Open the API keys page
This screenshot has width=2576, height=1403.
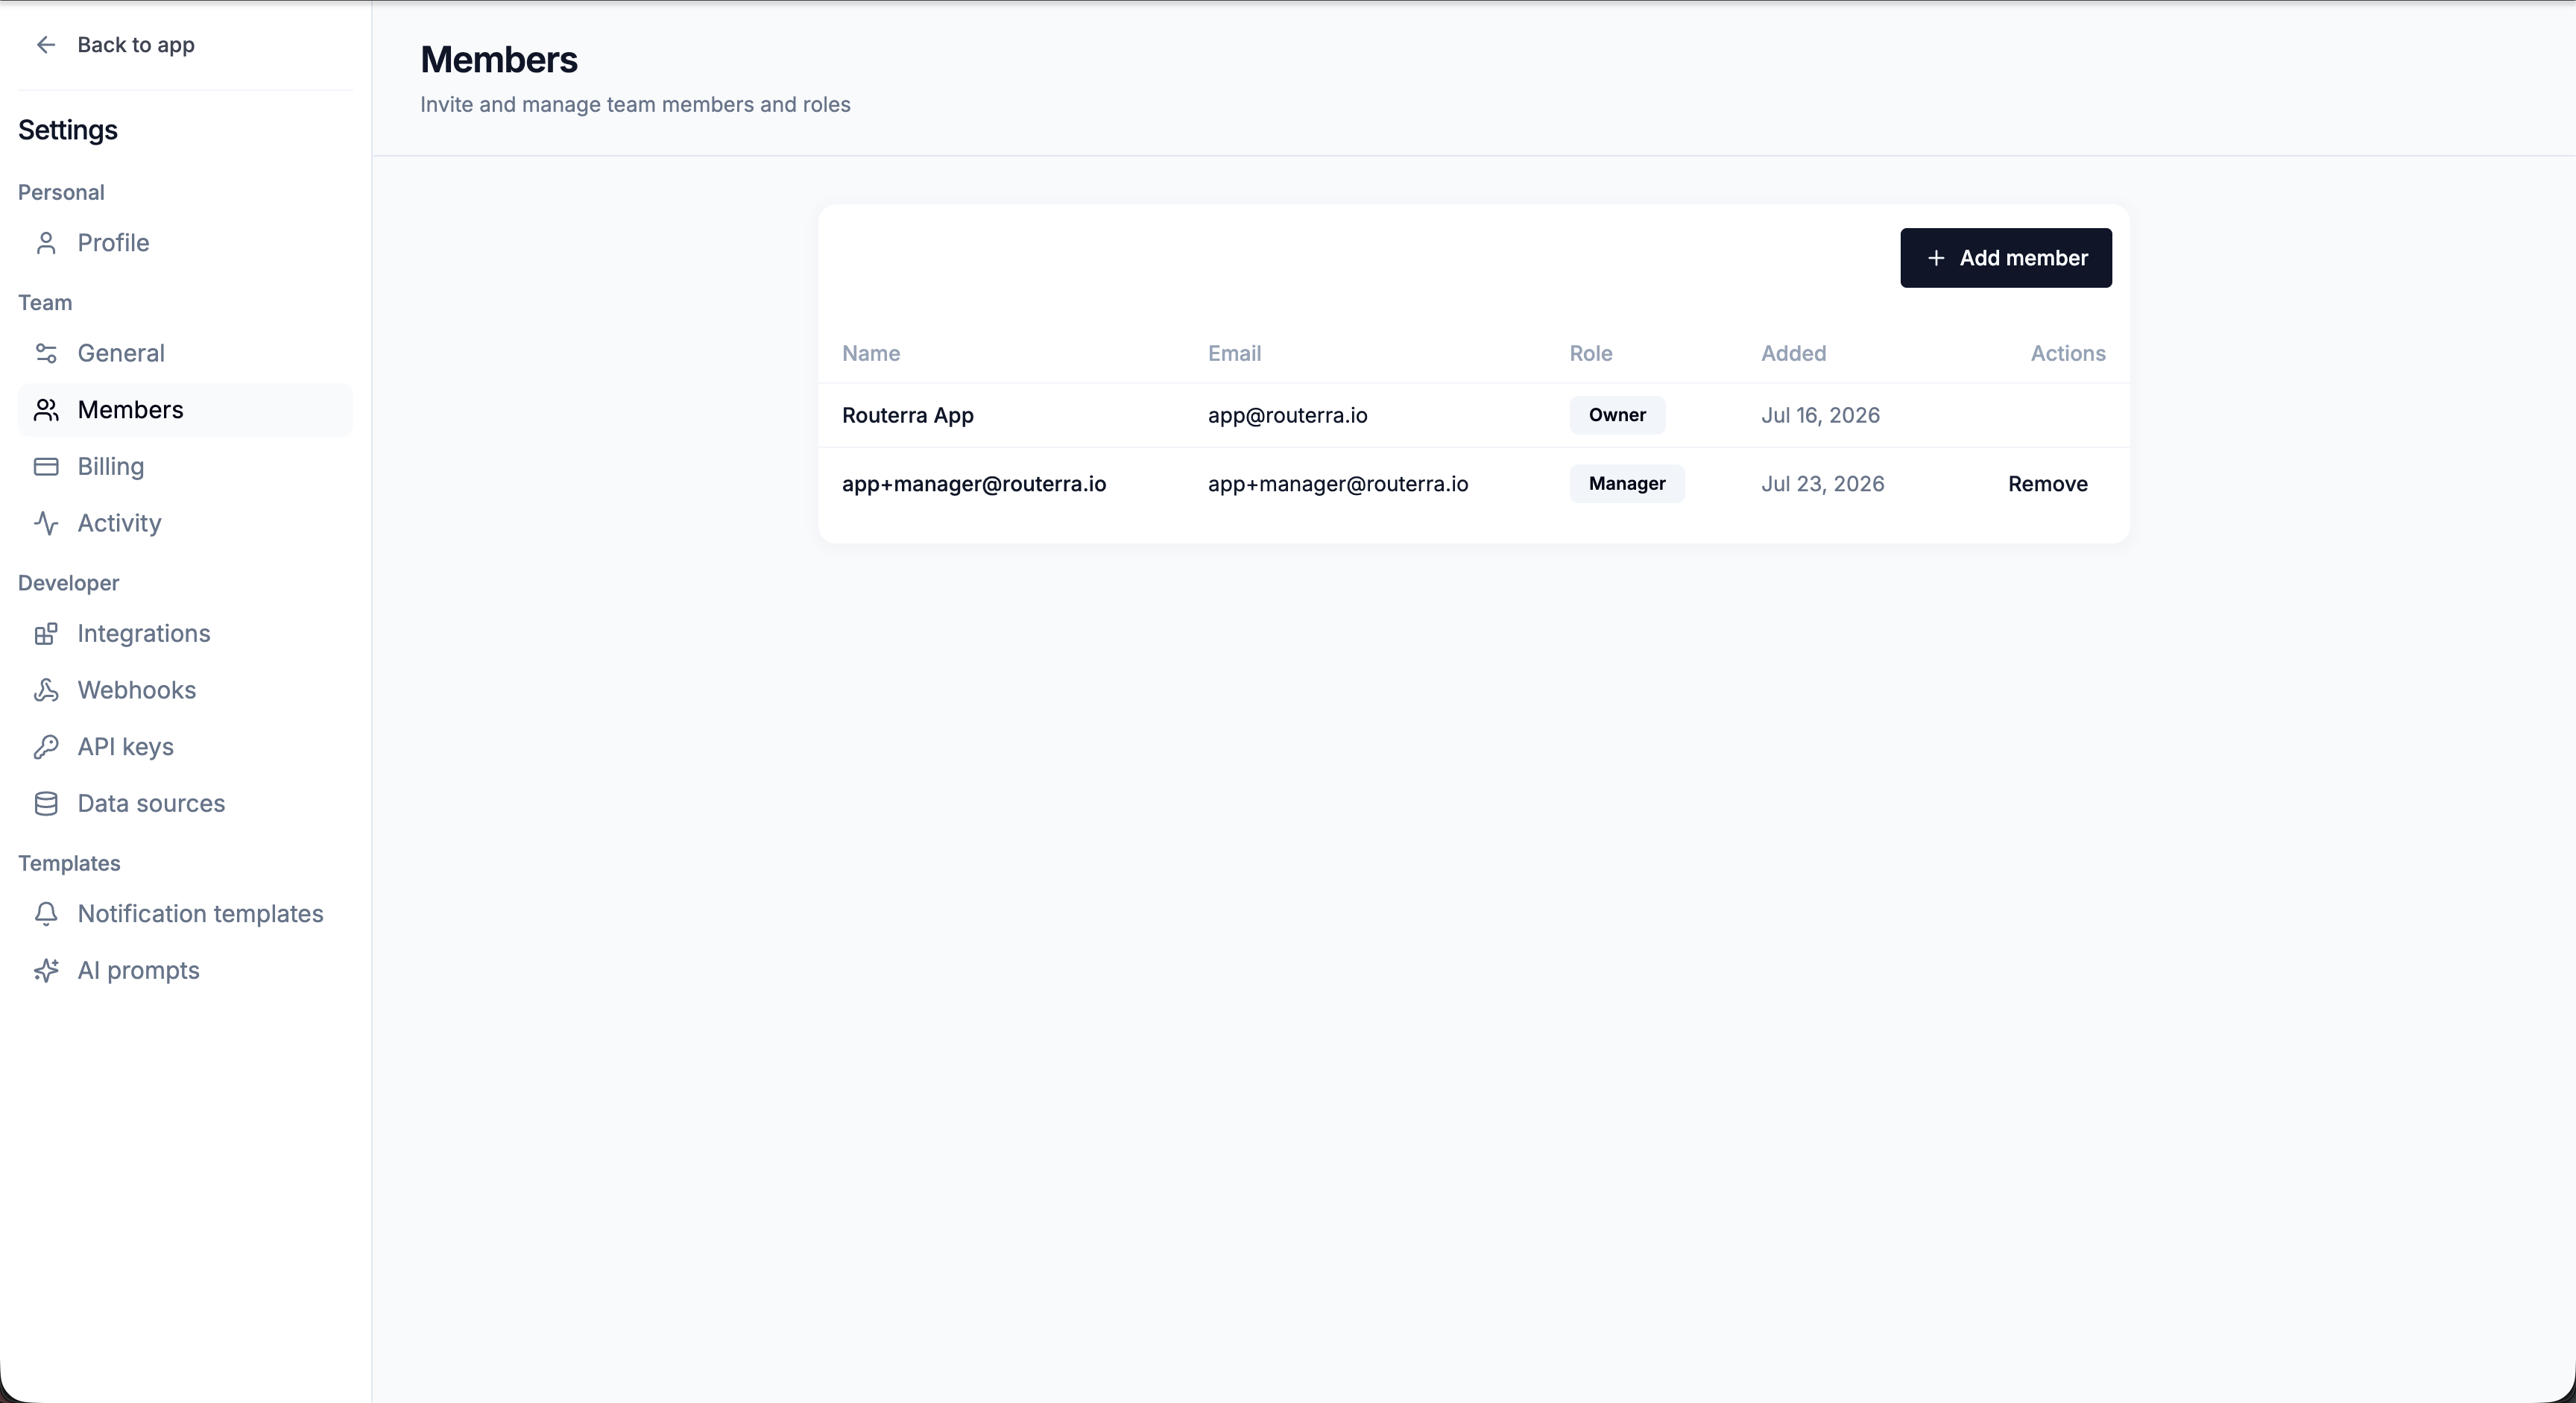tap(185, 747)
